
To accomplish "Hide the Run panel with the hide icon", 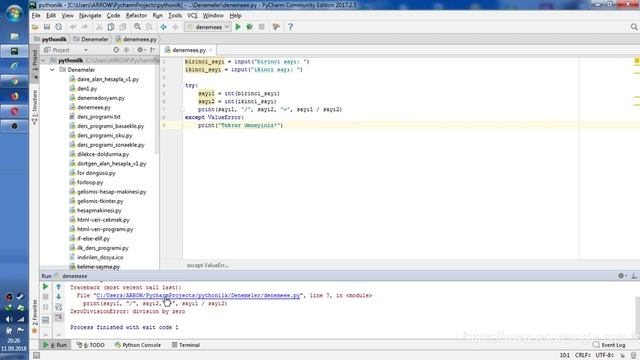I will pos(634,276).
